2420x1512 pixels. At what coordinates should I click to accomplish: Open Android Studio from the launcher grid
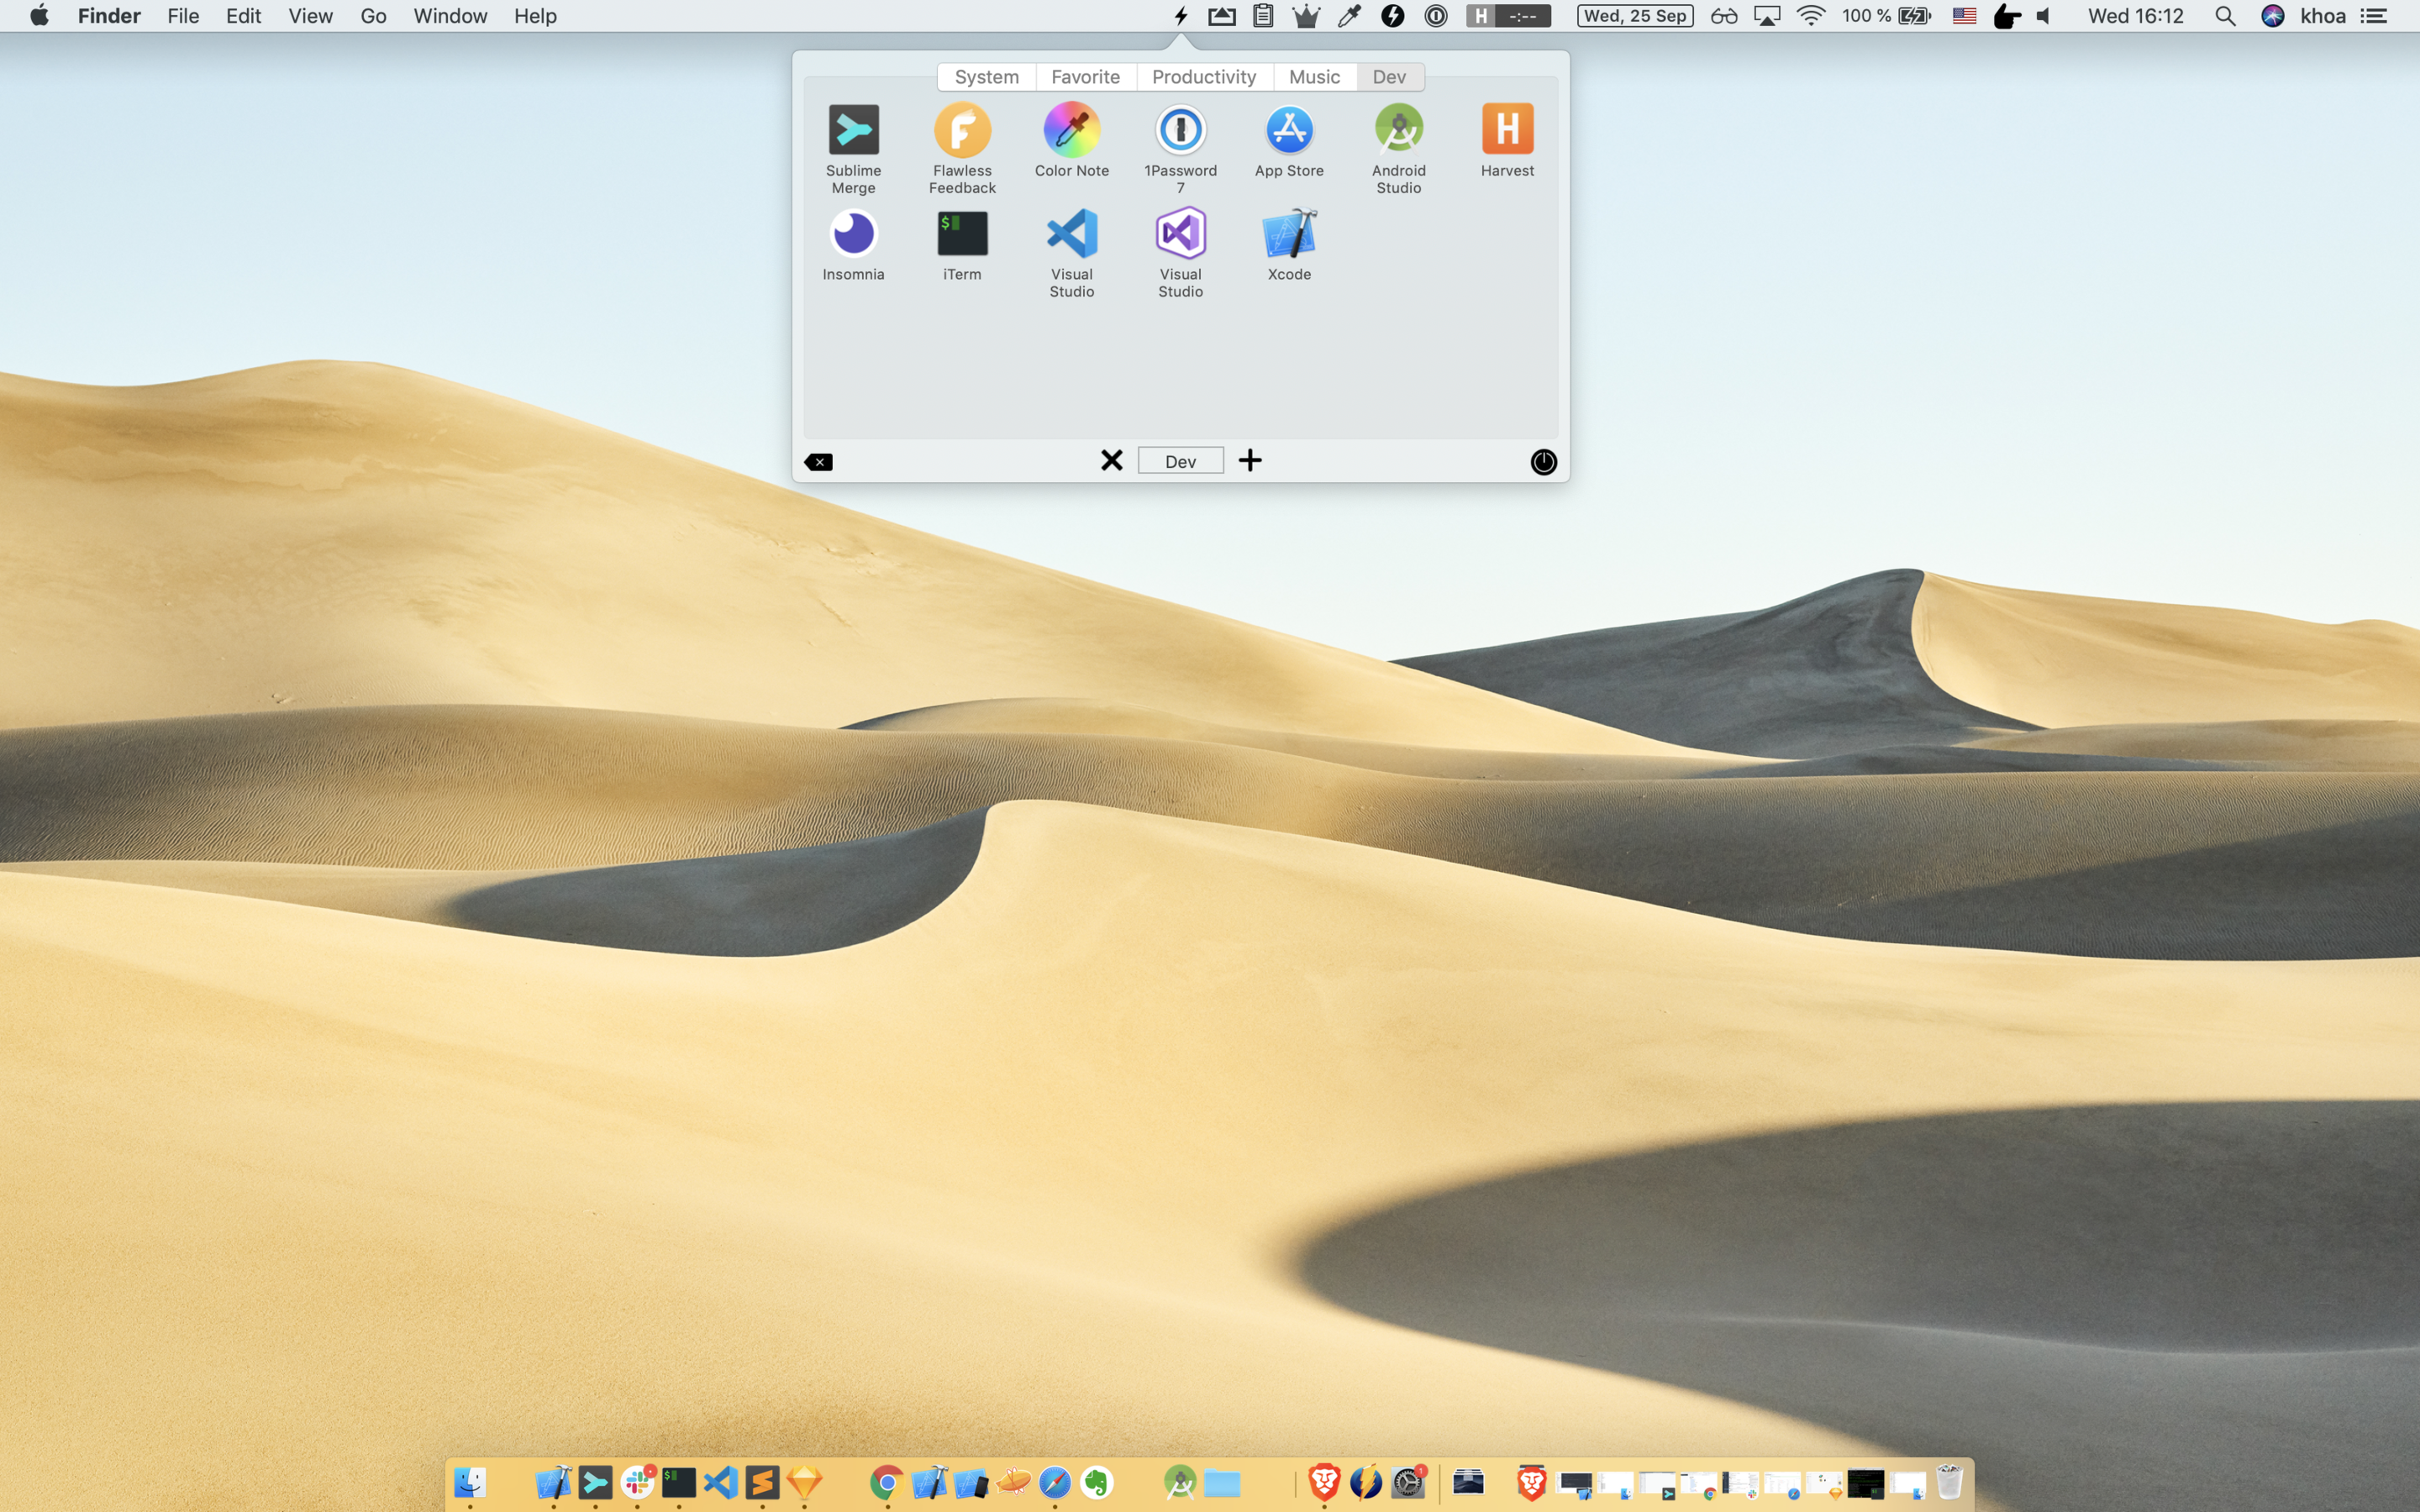(x=1398, y=130)
